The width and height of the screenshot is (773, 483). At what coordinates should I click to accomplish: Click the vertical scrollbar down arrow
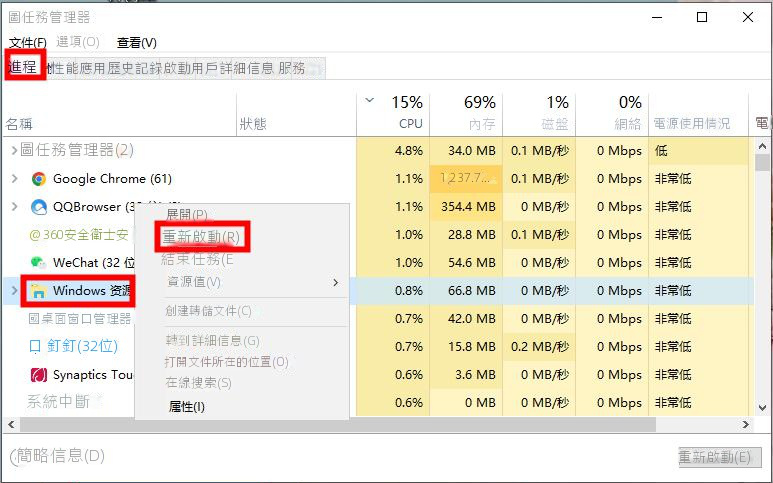point(762,408)
